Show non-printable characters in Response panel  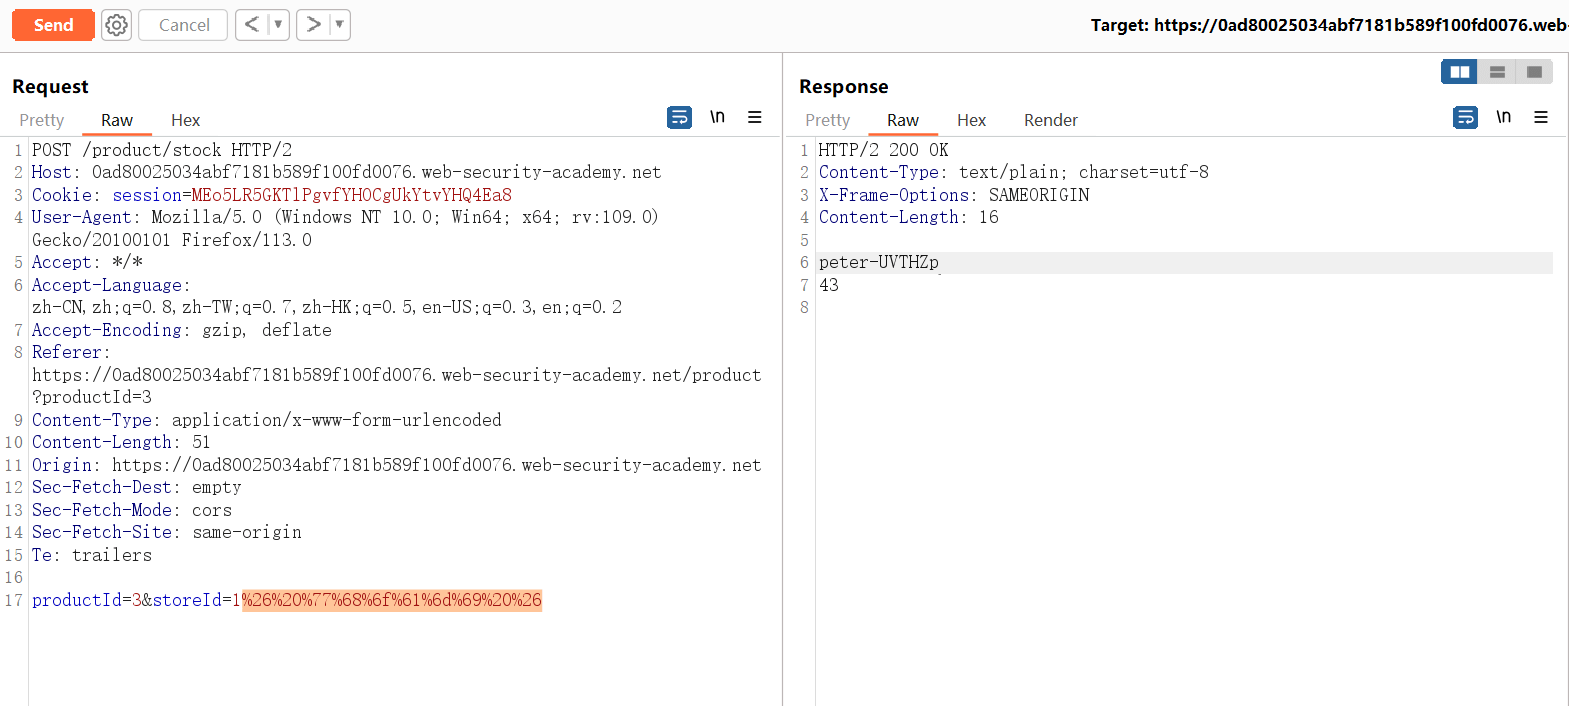(1503, 117)
